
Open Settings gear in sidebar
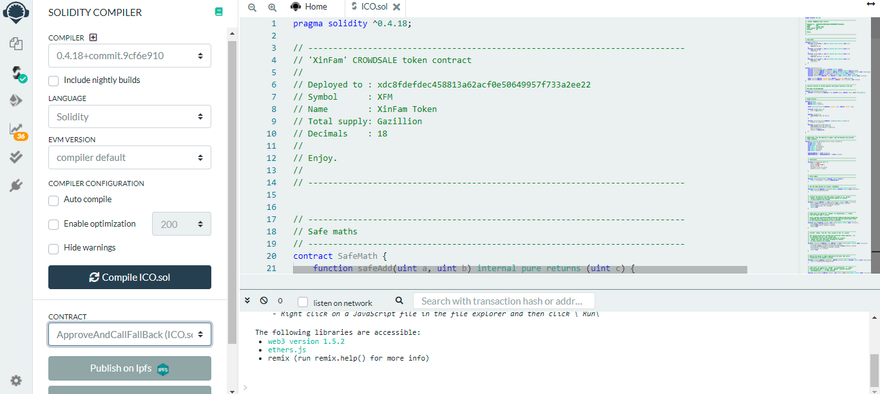point(16,381)
